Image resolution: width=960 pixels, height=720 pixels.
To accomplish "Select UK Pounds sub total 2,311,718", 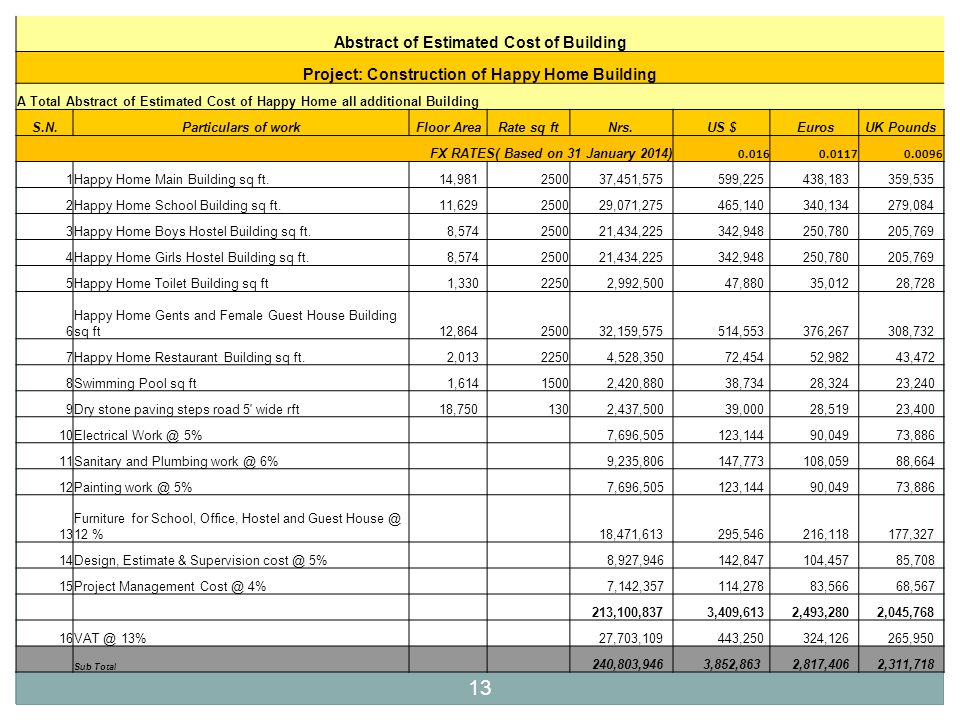I will coord(906,664).
